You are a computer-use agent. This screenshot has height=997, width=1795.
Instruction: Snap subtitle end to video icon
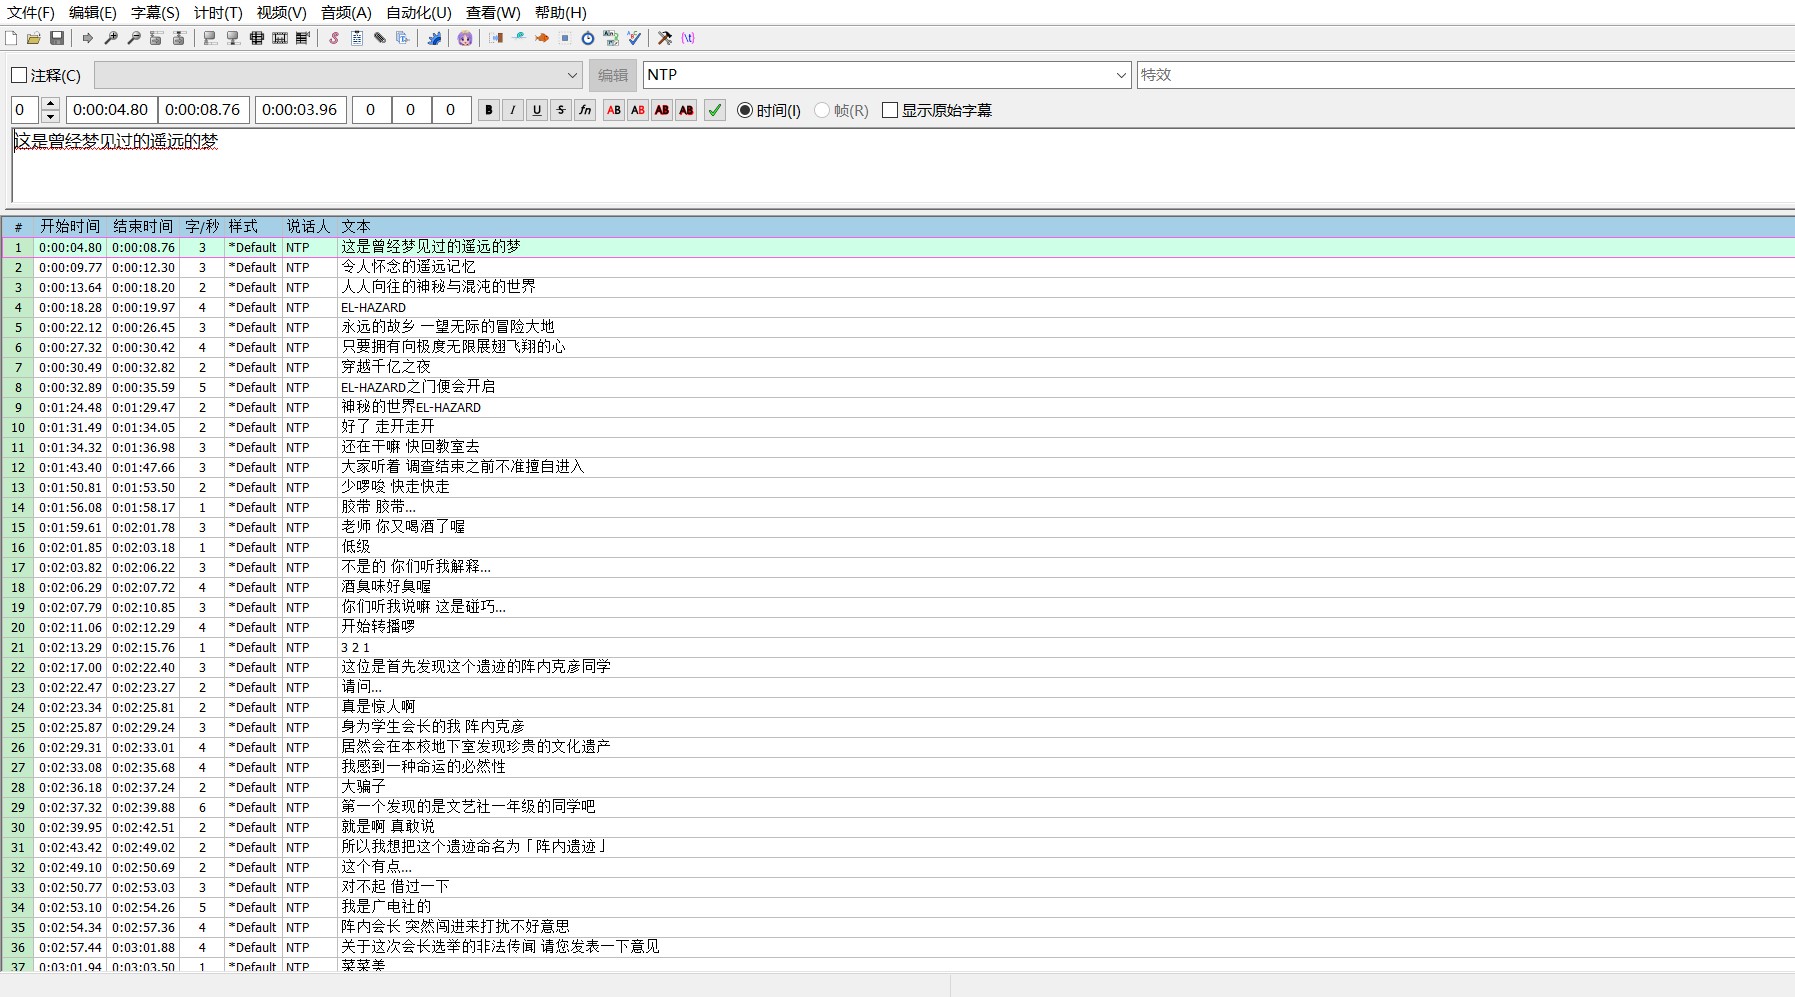point(233,38)
